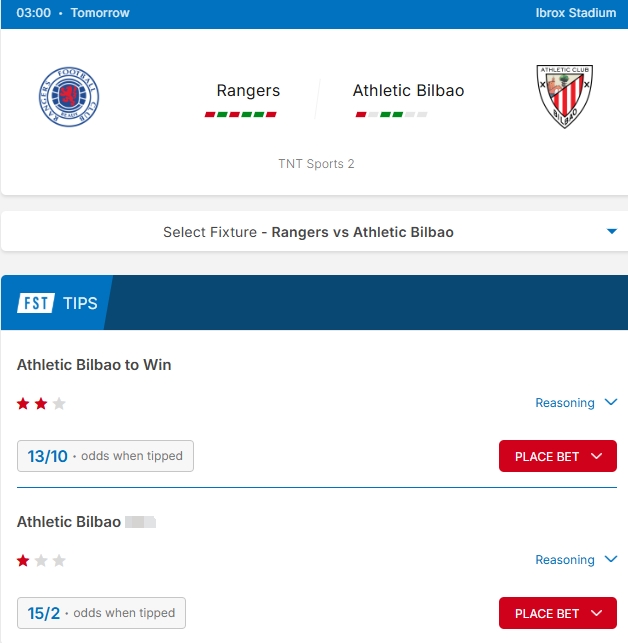Click the Rangers club crest
Image resolution: width=628 pixels, height=643 pixels.
(x=69, y=97)
